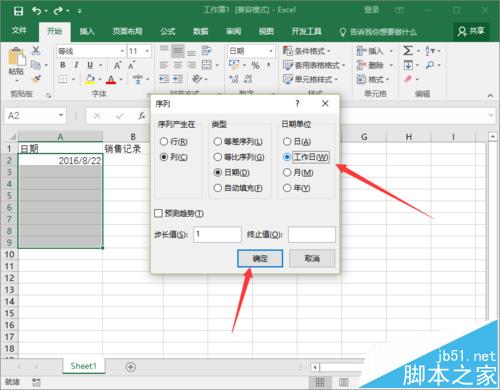Switch to the 公式 Formulas tab
The width and height of the screenshot is (500, 390).
[x=168, y=31]
